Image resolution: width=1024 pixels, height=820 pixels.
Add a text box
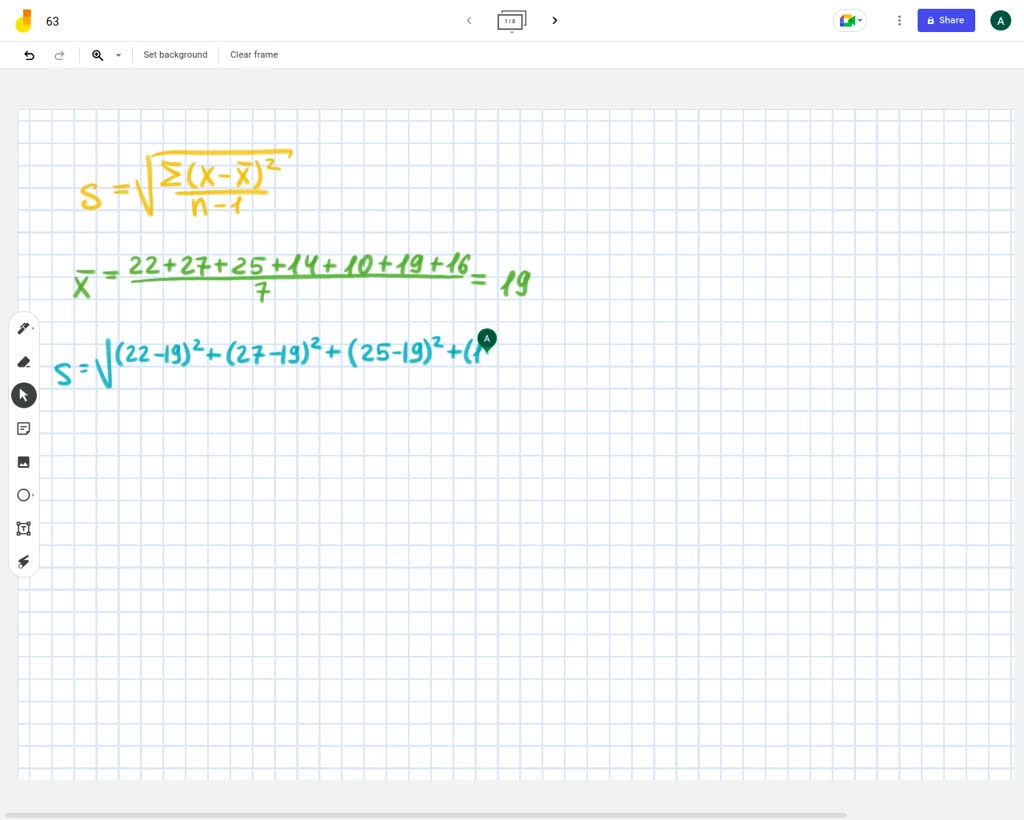pyautogui.click(x=23, y=528)
